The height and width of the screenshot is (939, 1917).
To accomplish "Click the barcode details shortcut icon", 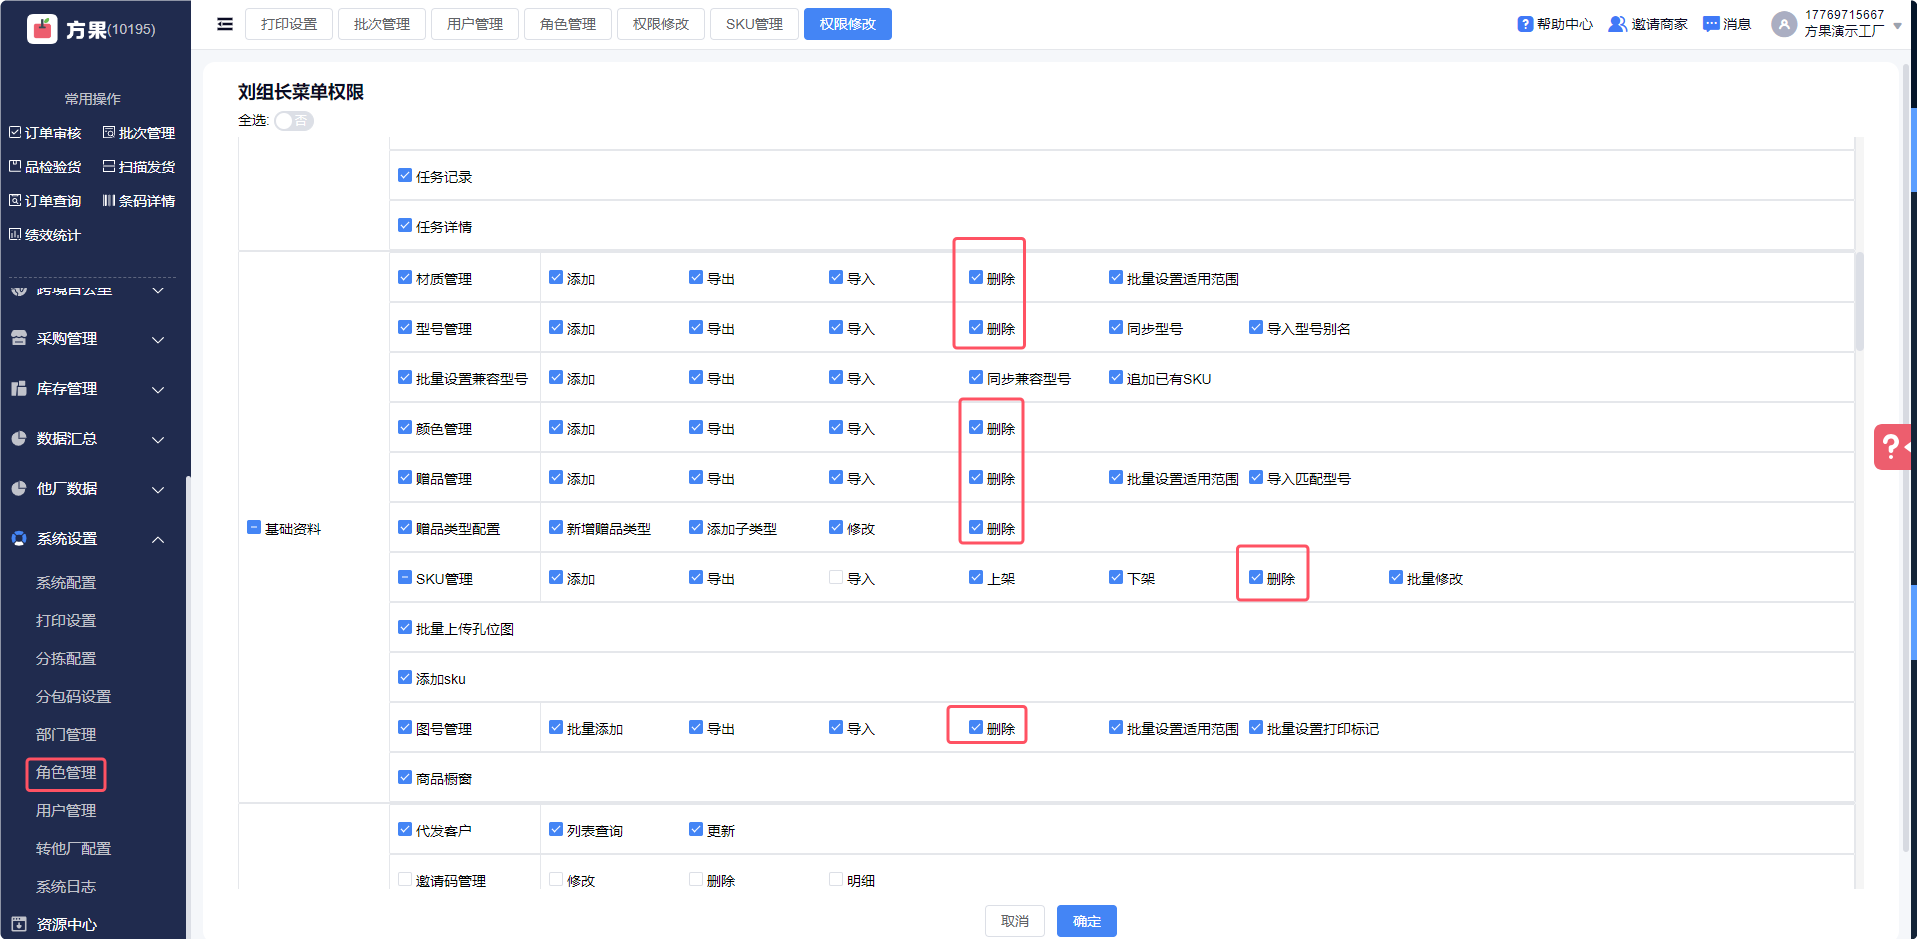I will [x=108, y=201].
